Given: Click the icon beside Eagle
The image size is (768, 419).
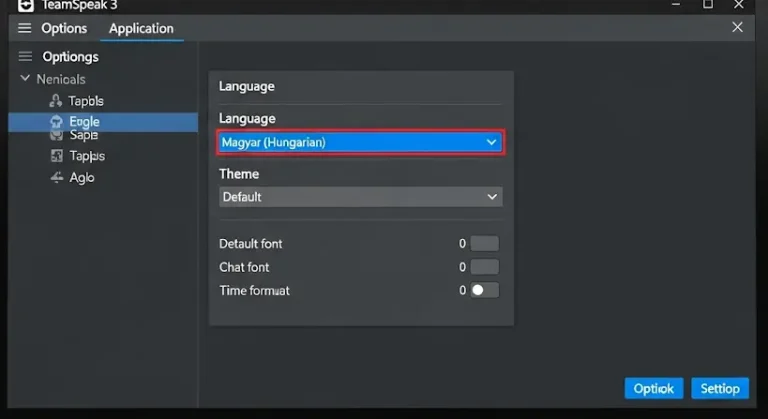Looking at the screenshot, I should coord(56,122).
